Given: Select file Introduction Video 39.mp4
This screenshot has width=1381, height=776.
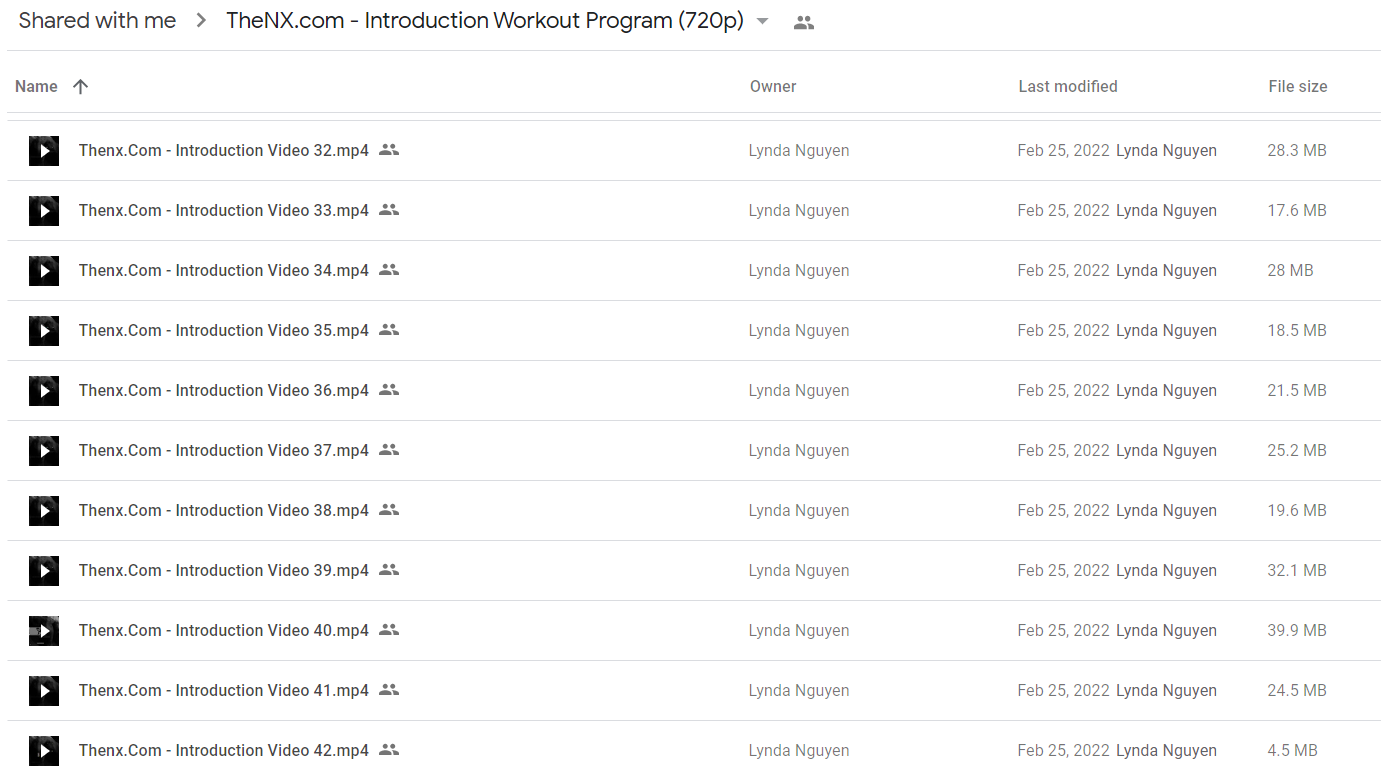Looking at the screenshot, I should (224, 570).
